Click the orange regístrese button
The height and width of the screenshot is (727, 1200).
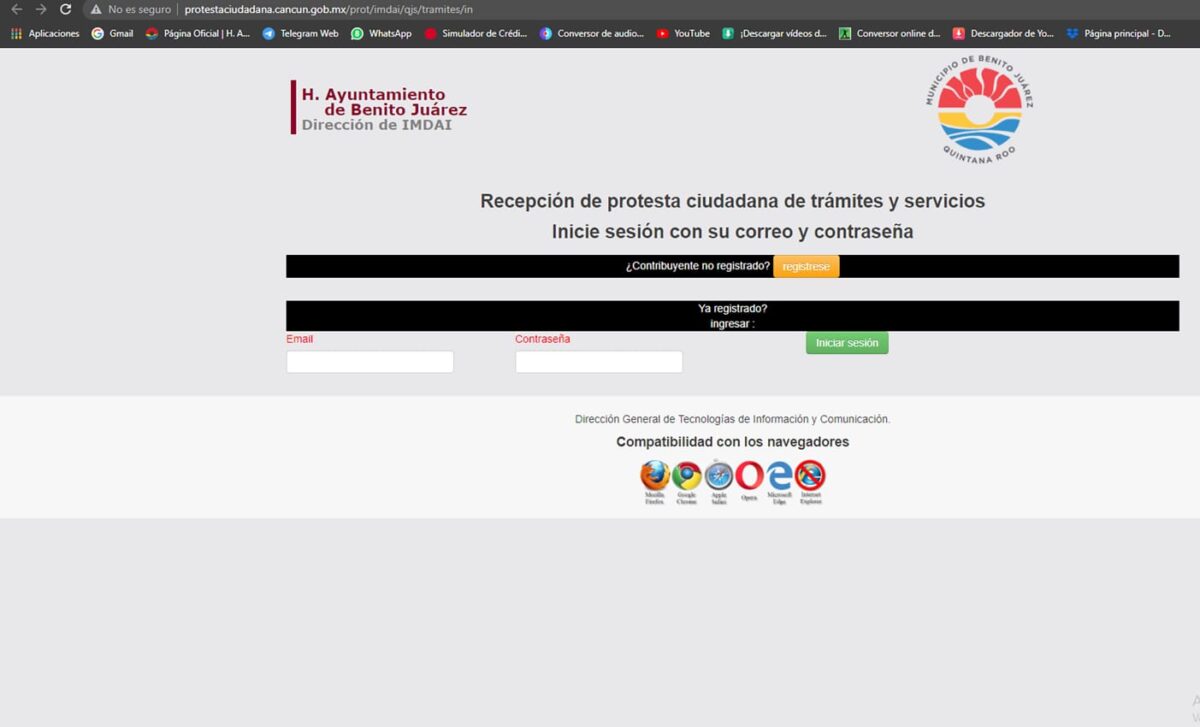(806, 267)
